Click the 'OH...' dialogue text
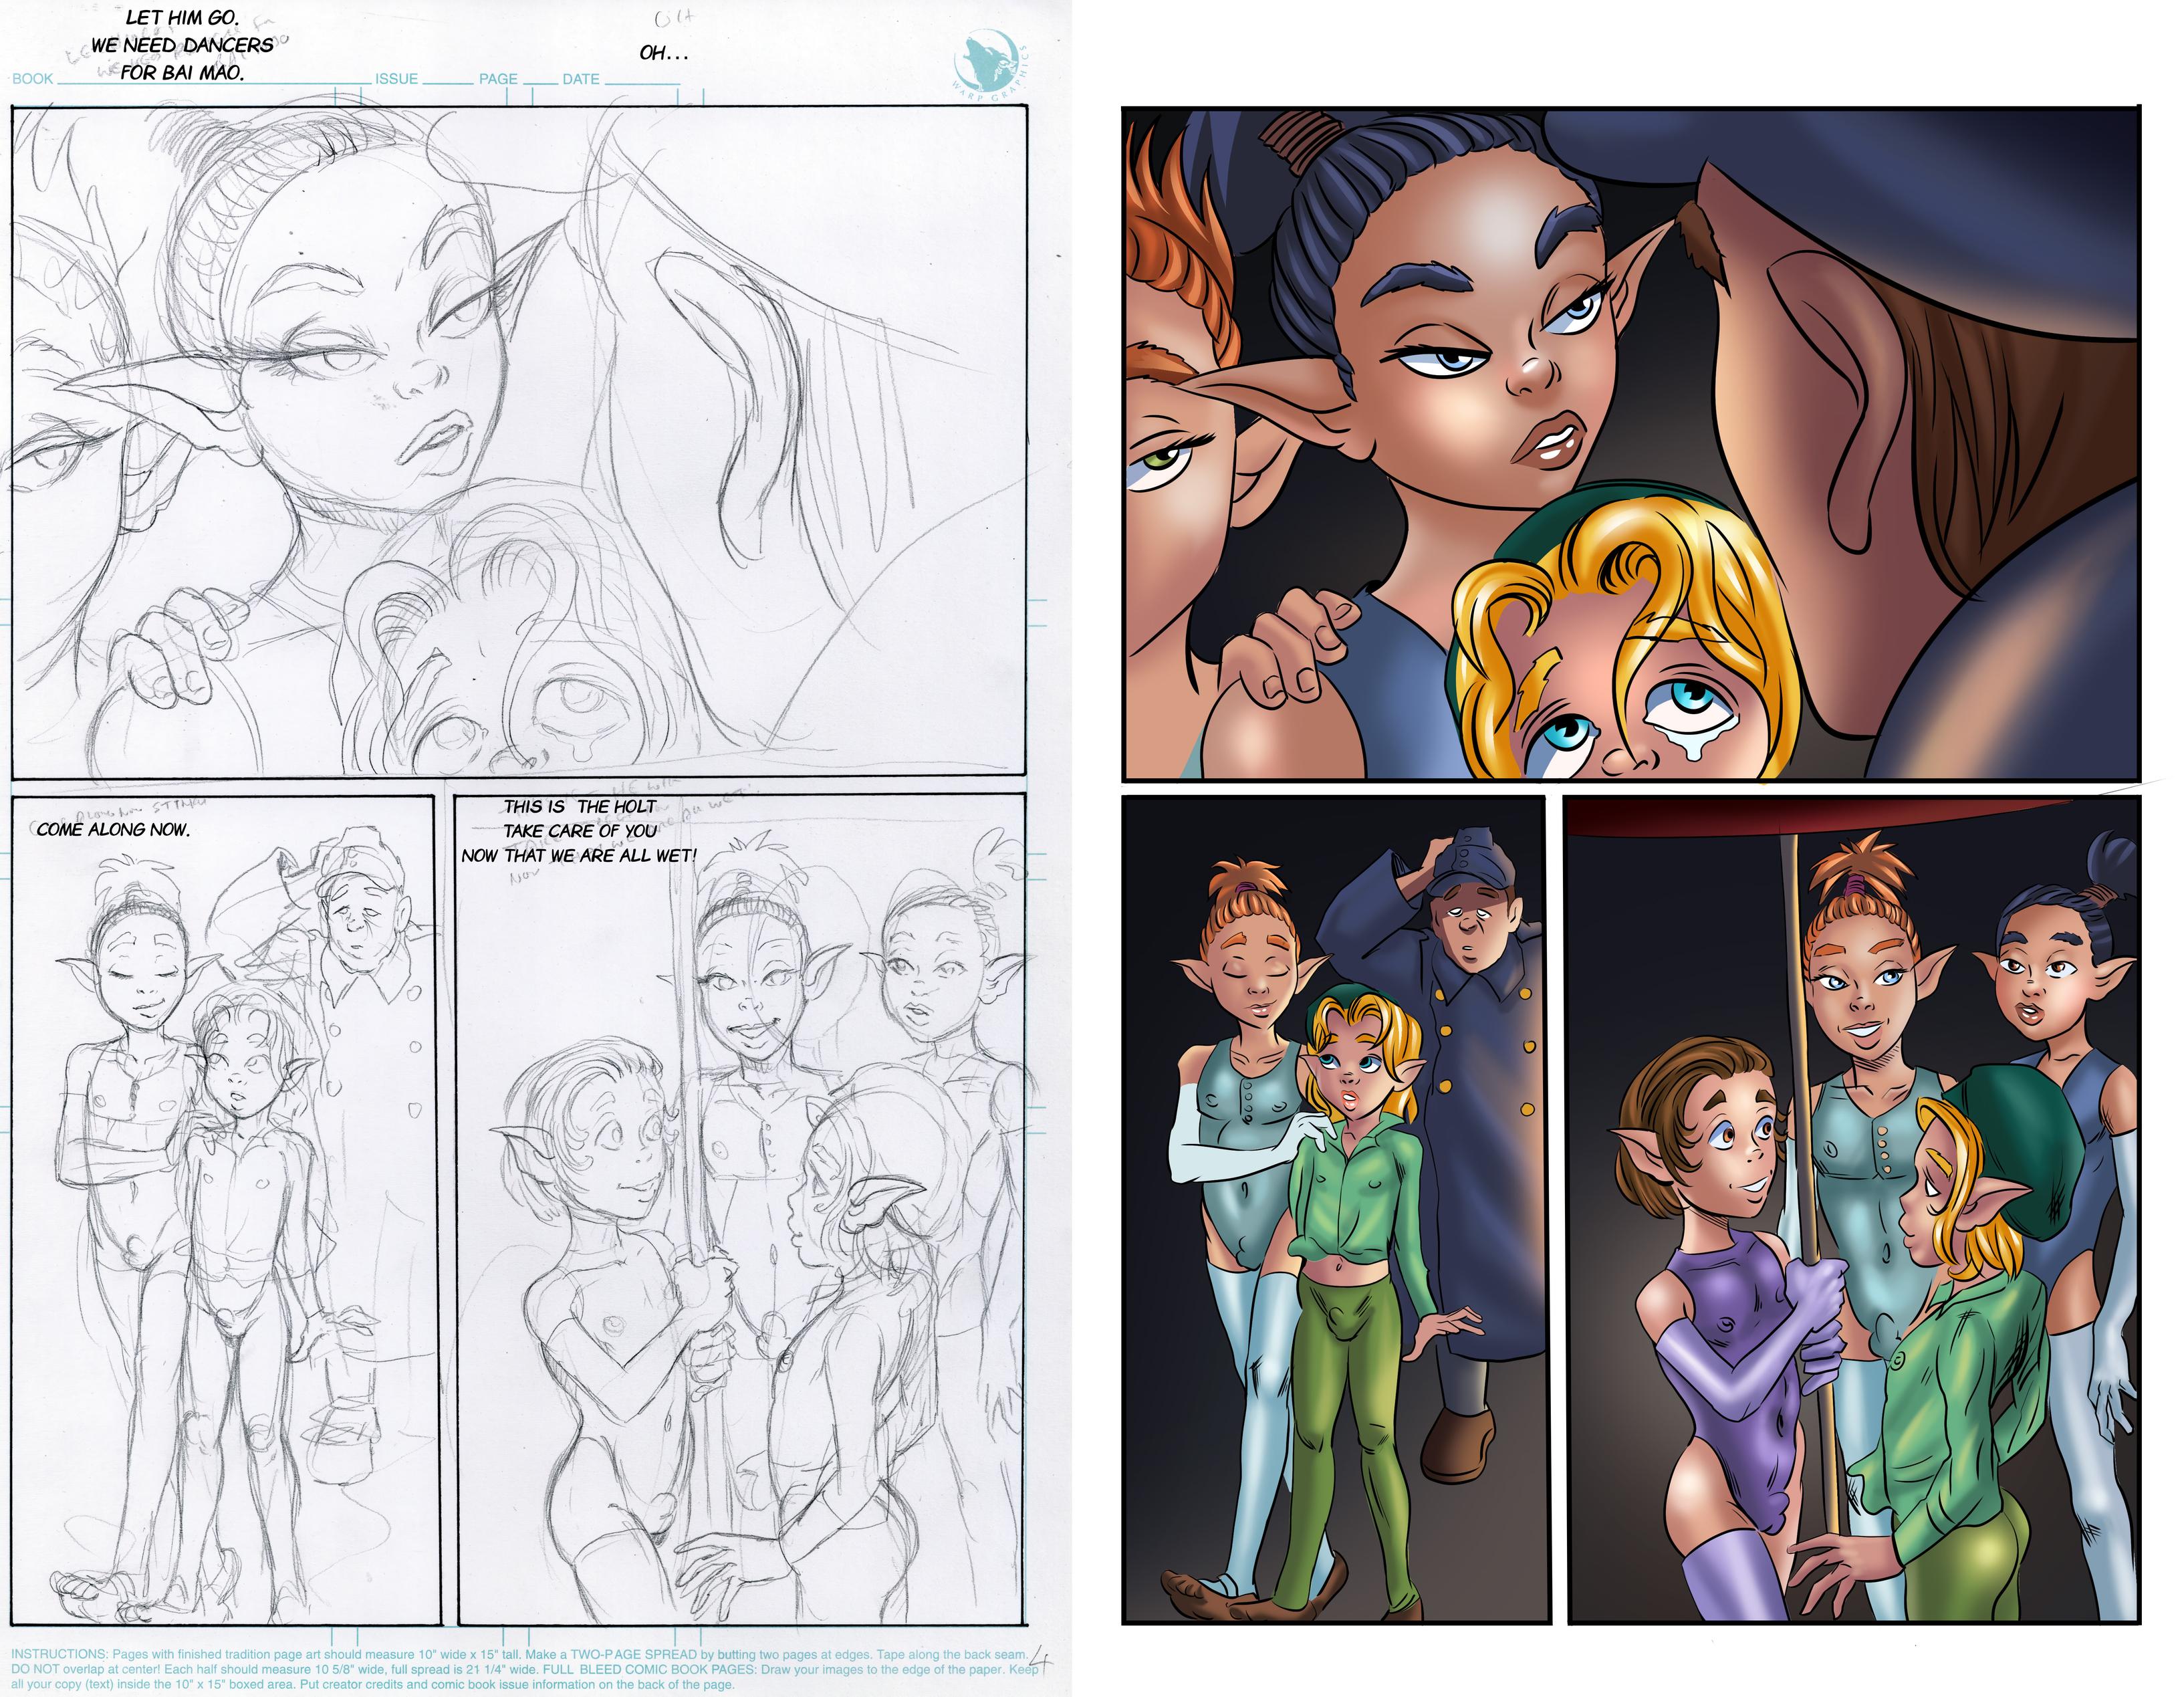This screenshot has width=2184, height=1697. click(x=663, y=53)
